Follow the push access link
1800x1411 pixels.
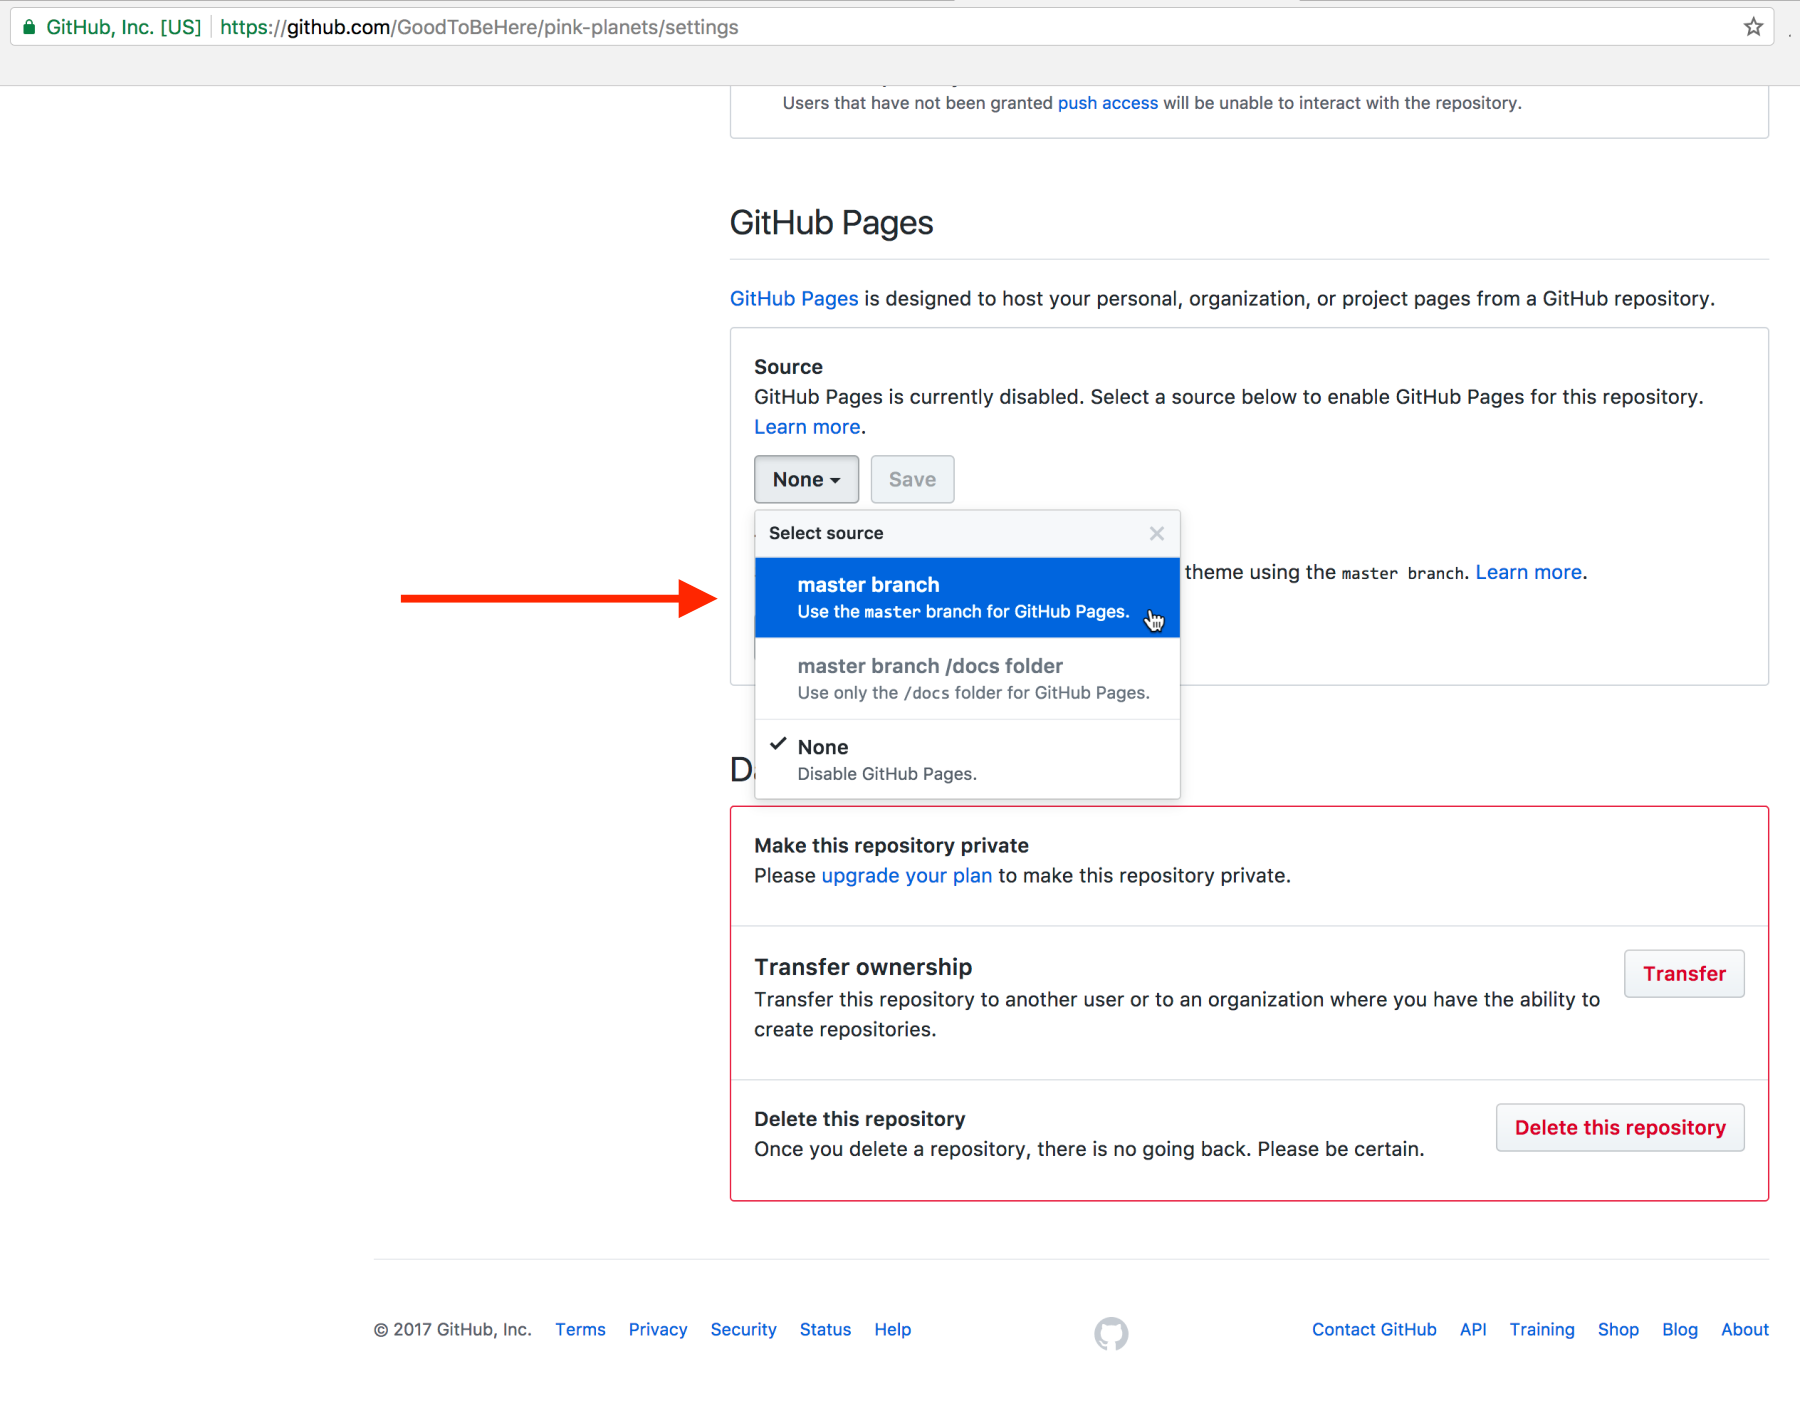click(x=1107, y=103)
